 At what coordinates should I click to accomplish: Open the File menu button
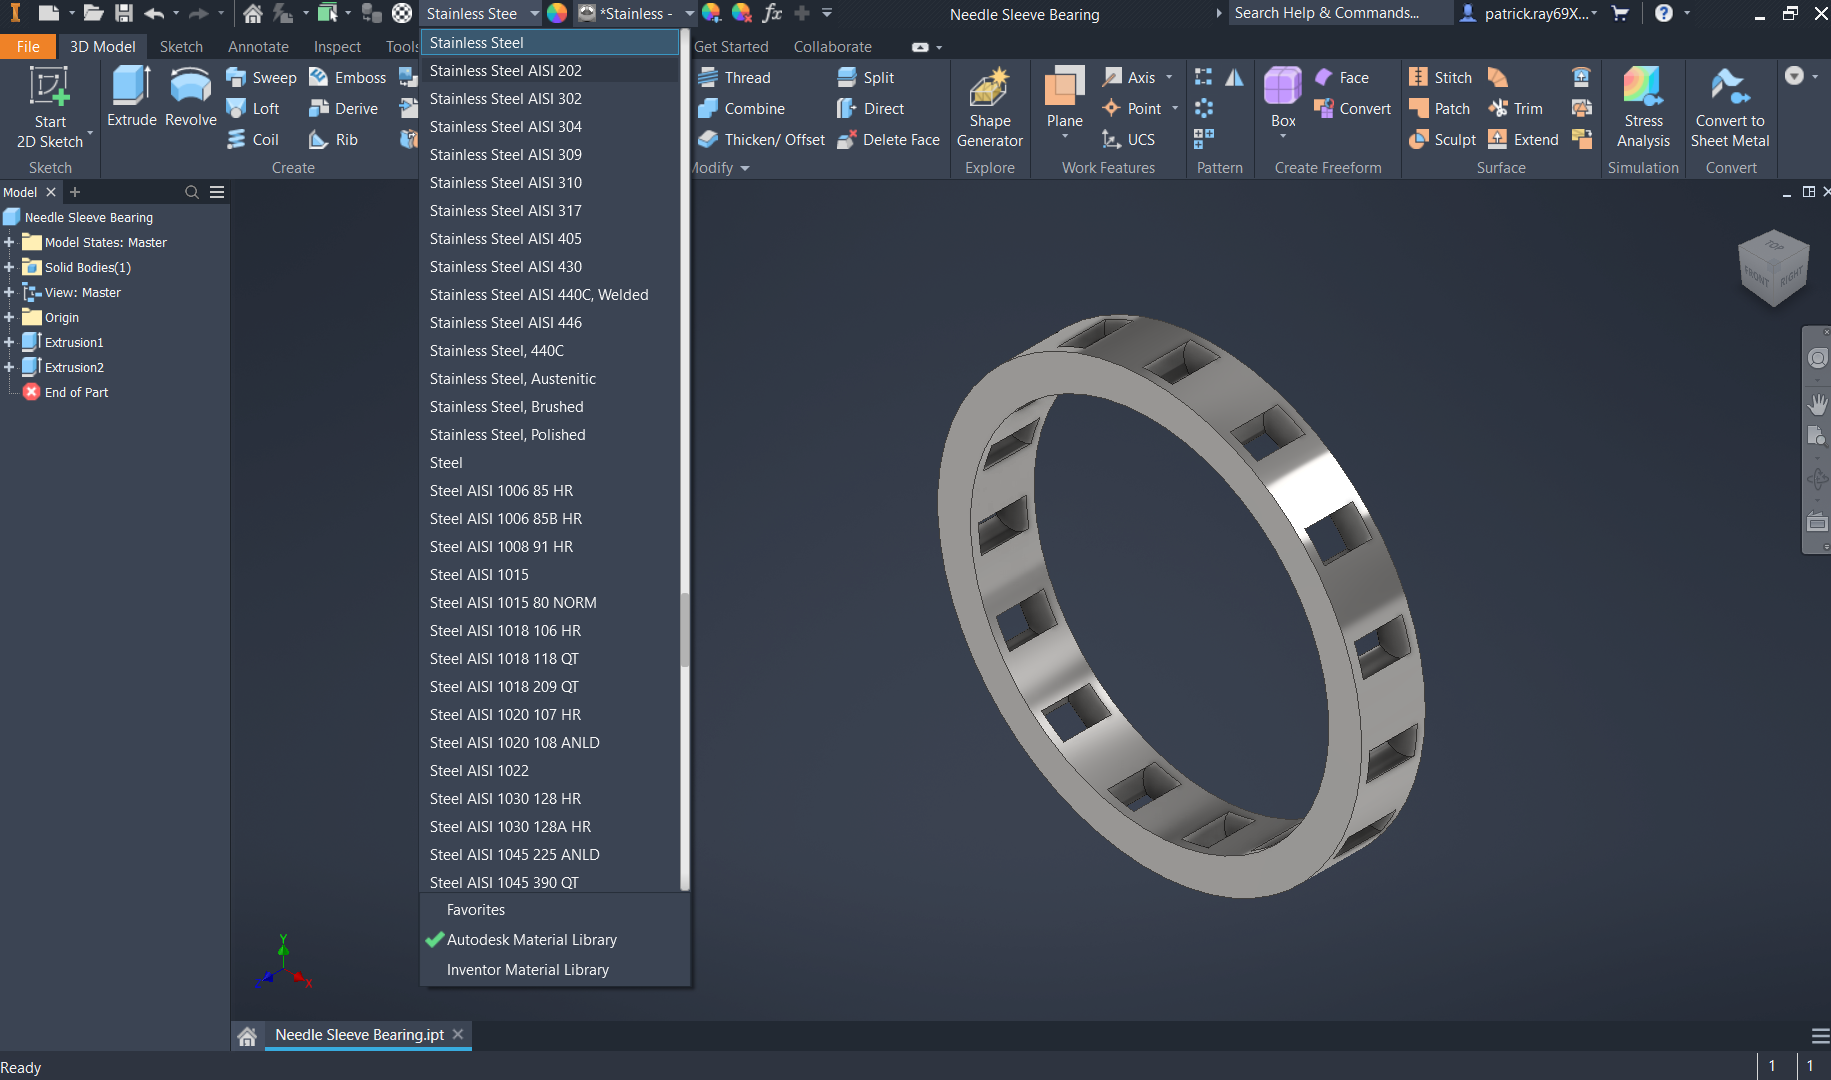tap(28, 47)
